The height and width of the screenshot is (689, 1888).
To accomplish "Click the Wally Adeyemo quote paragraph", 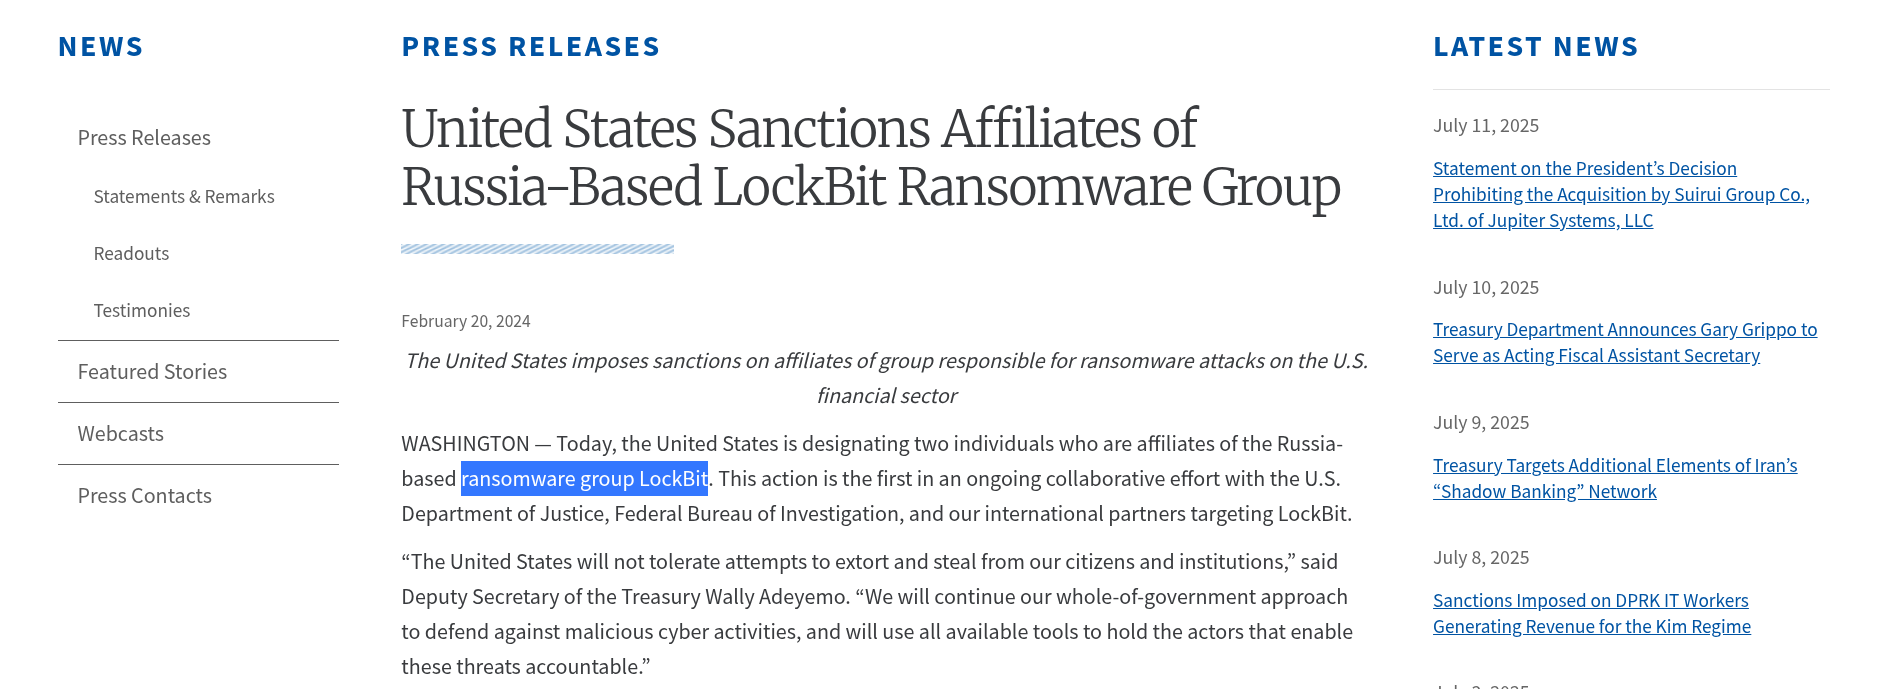I will [x=876, y=614].
